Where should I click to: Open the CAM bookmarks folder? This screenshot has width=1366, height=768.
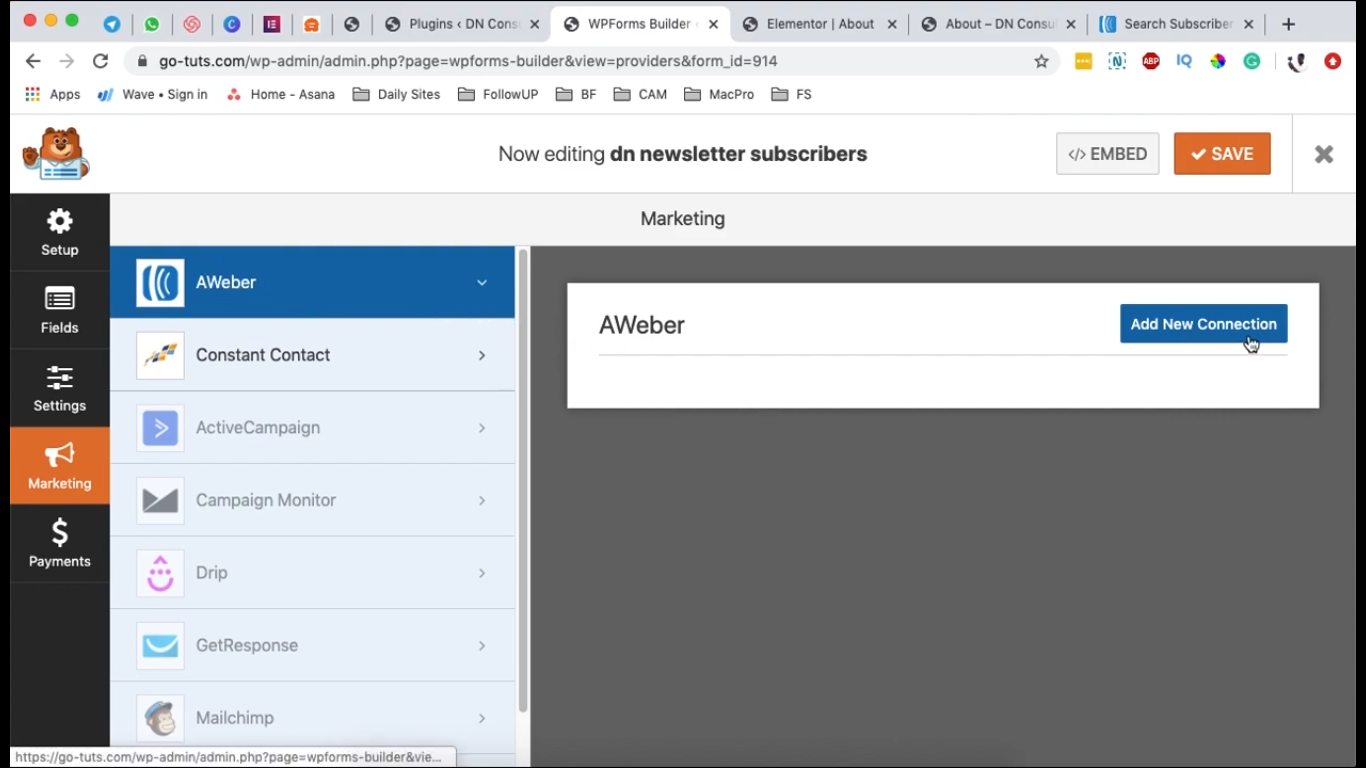click(640, 94)
